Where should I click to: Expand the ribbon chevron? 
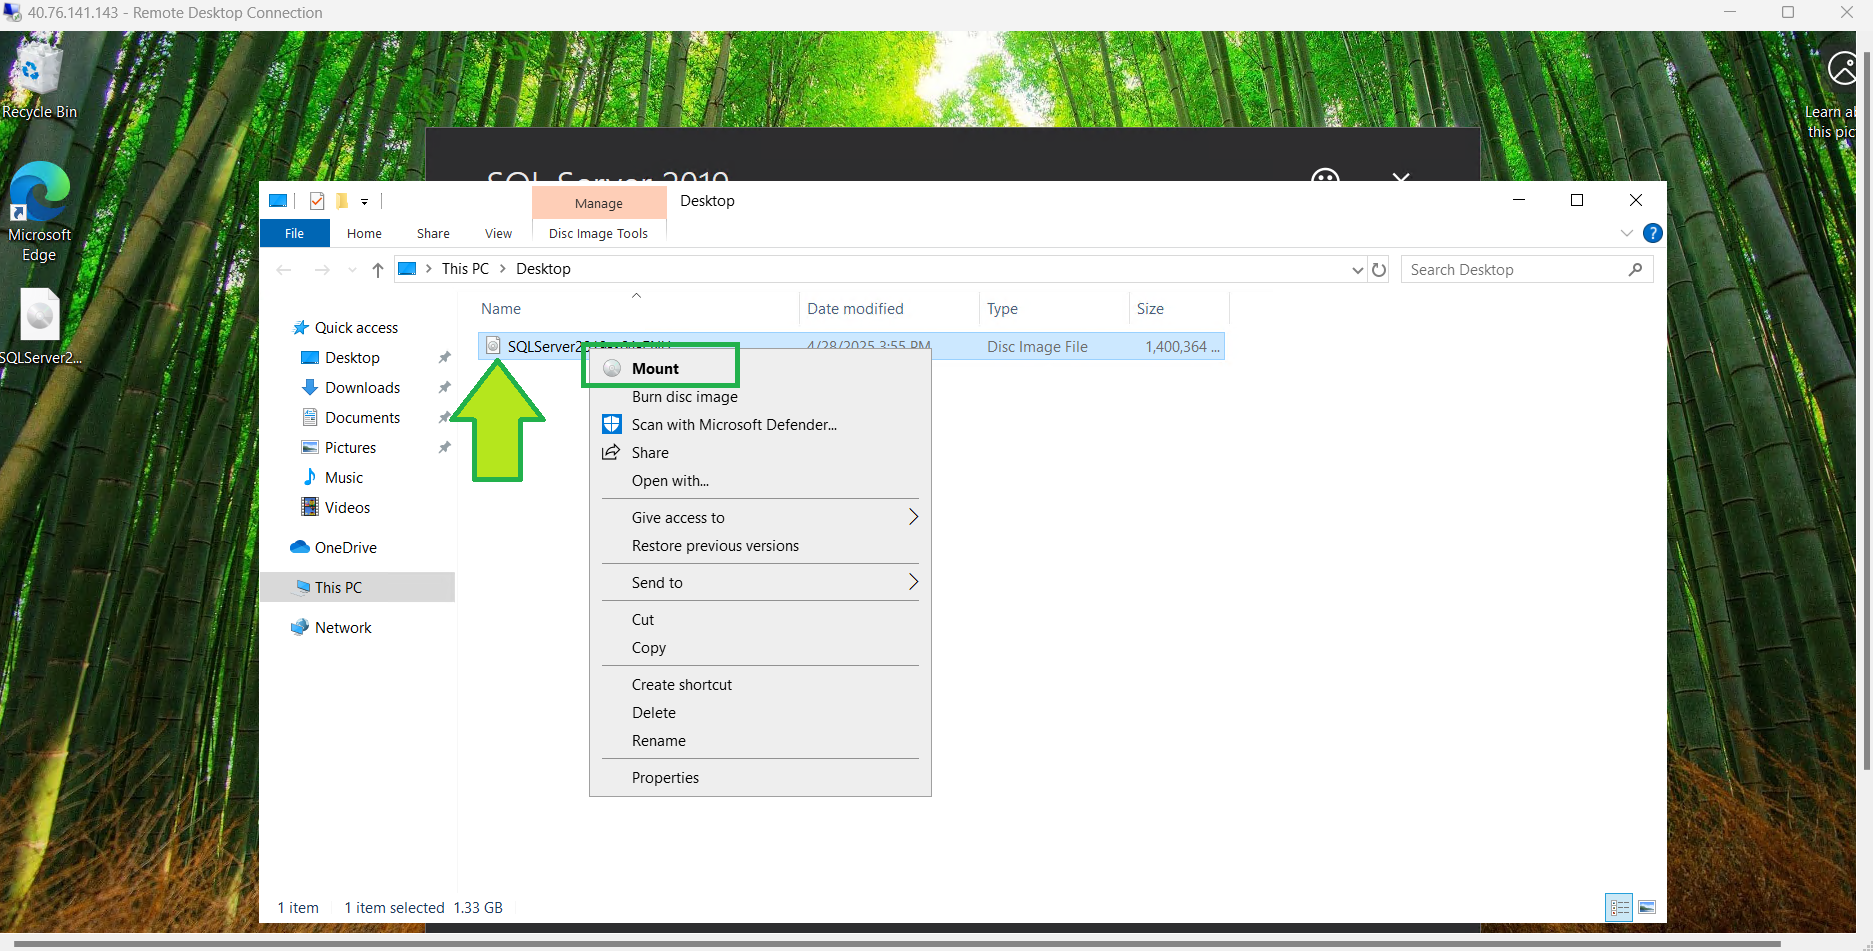click(x=1627, y=233)
